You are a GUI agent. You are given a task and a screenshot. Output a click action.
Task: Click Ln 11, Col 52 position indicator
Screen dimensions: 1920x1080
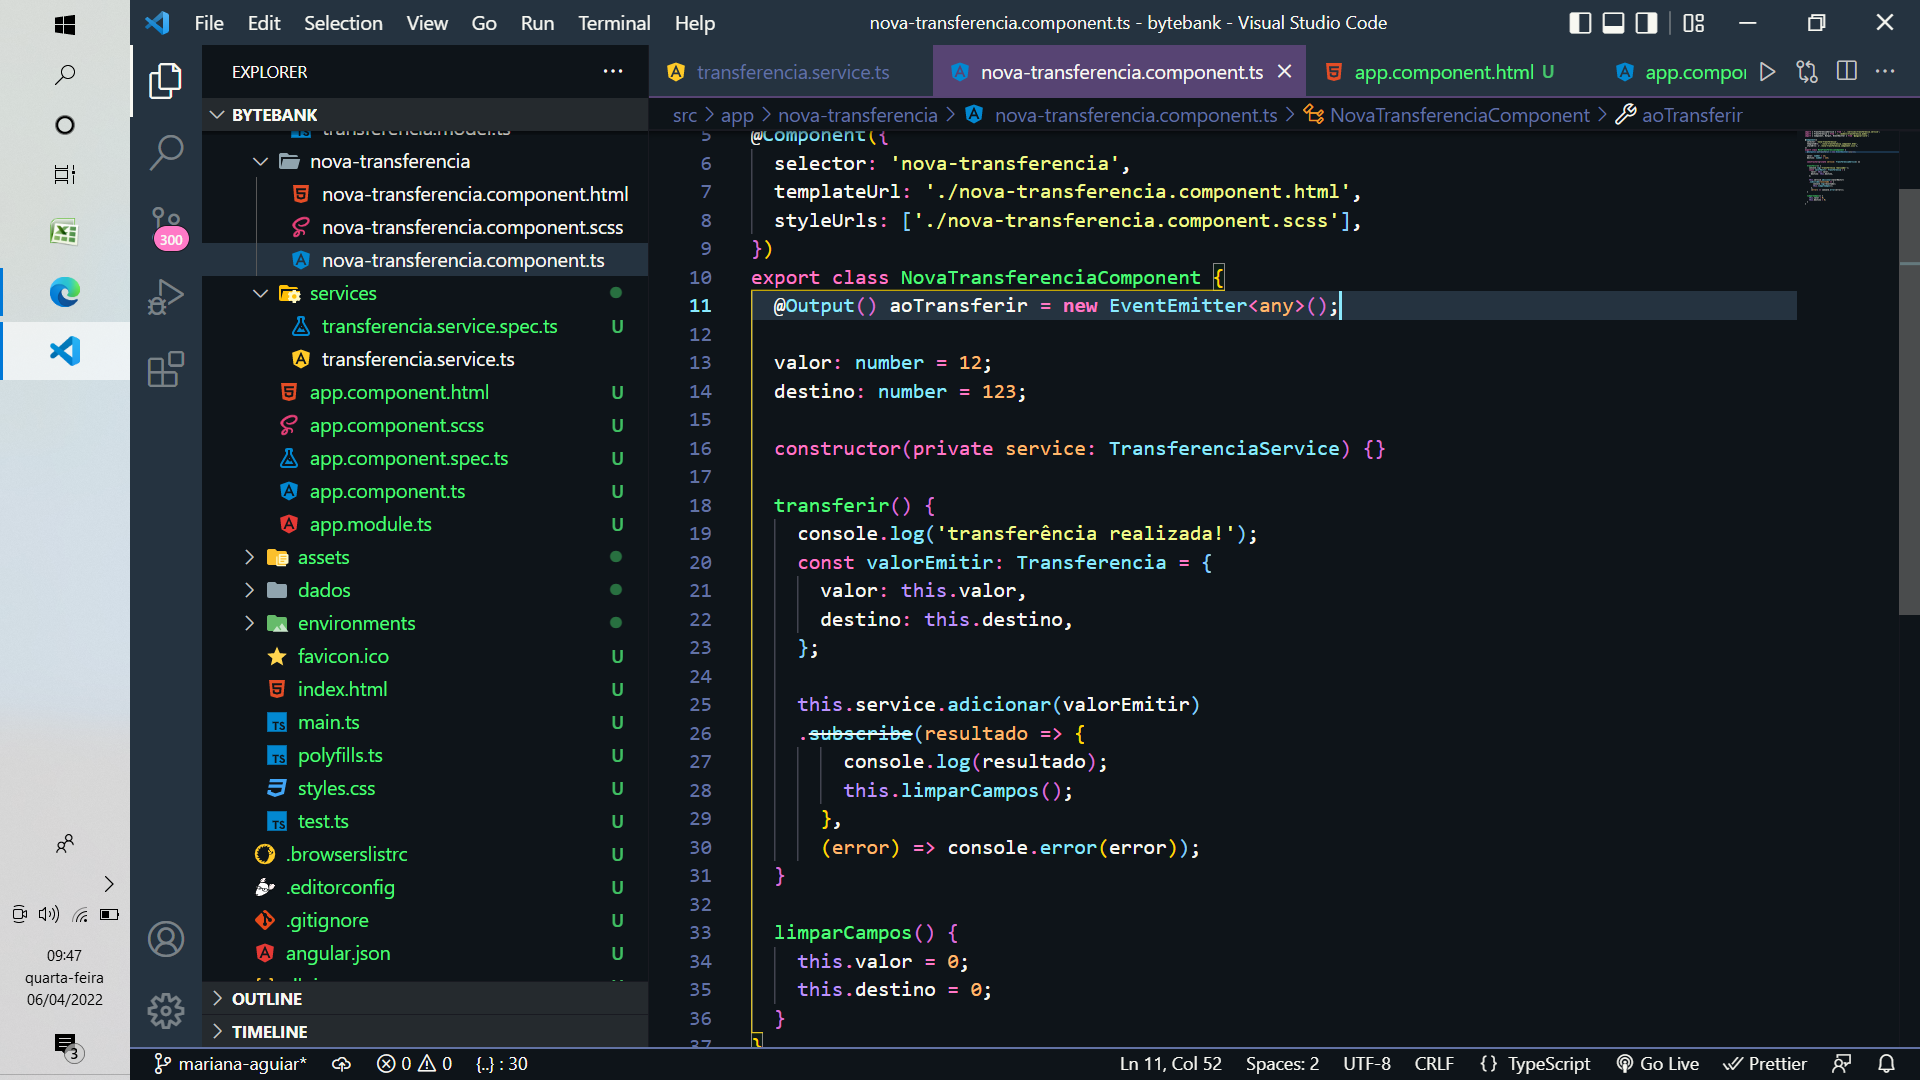pyautogui.click(x=1170, y=1064)
